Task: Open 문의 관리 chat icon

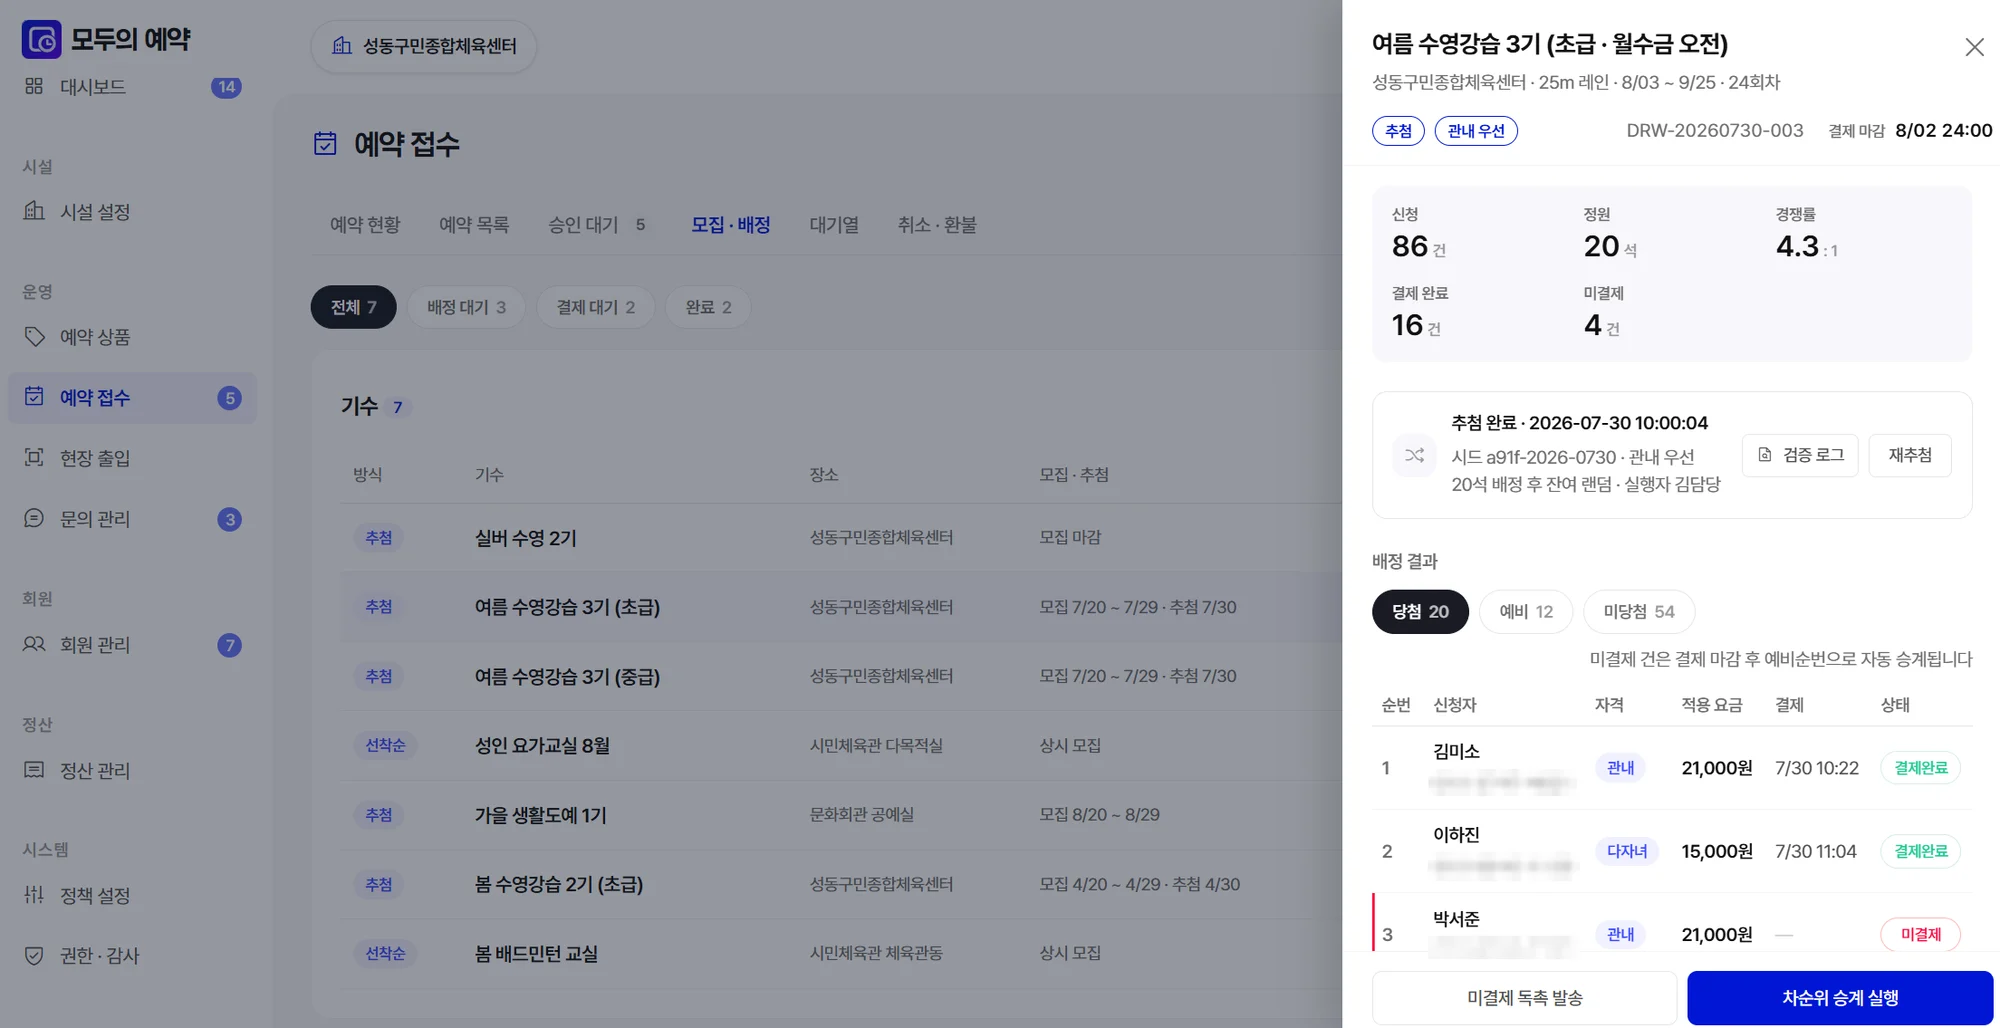Action: (x=34, y=518)
